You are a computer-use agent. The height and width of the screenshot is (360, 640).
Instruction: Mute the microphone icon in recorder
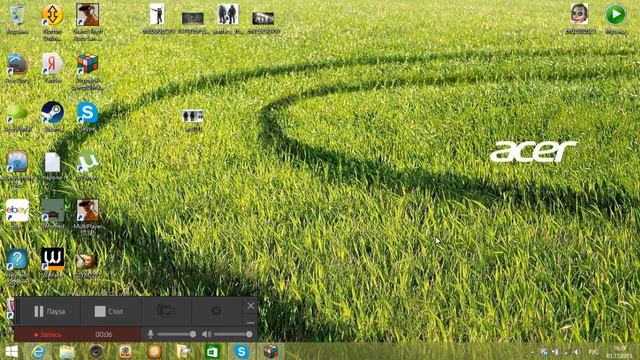point(150,334)
